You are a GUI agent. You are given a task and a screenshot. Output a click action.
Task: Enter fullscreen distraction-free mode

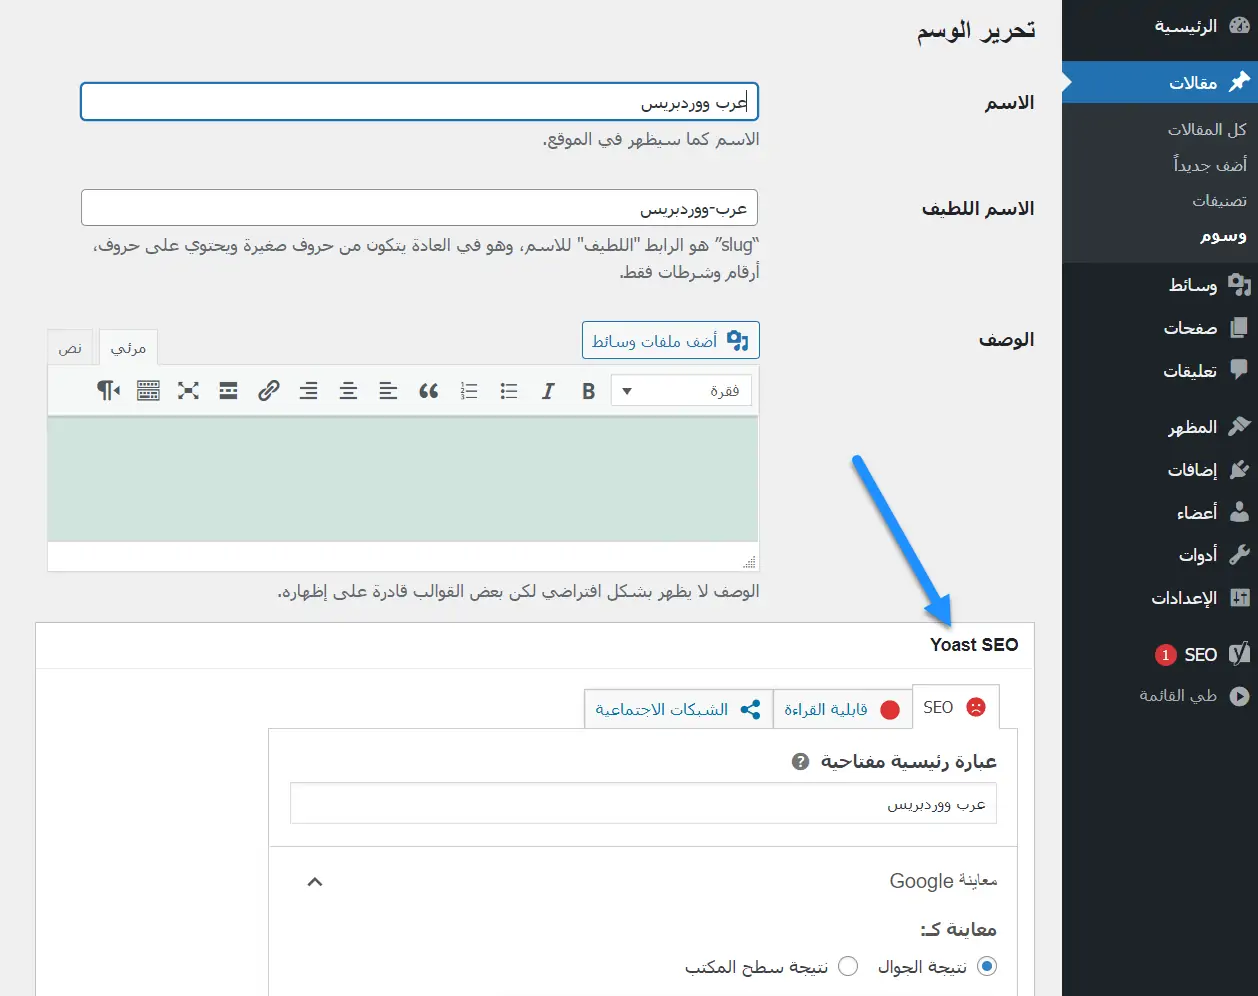(188, 391)
